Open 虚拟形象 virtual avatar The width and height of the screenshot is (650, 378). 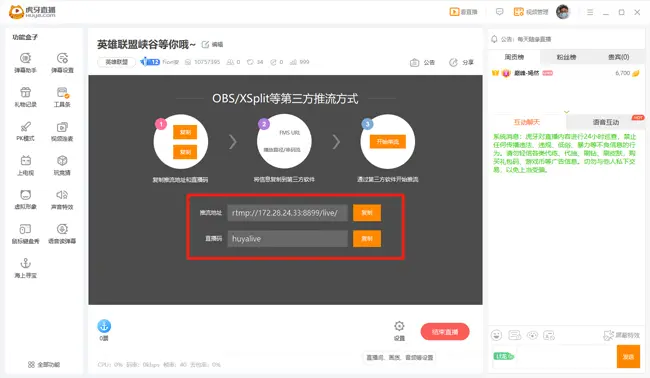[x=25, y=200]
